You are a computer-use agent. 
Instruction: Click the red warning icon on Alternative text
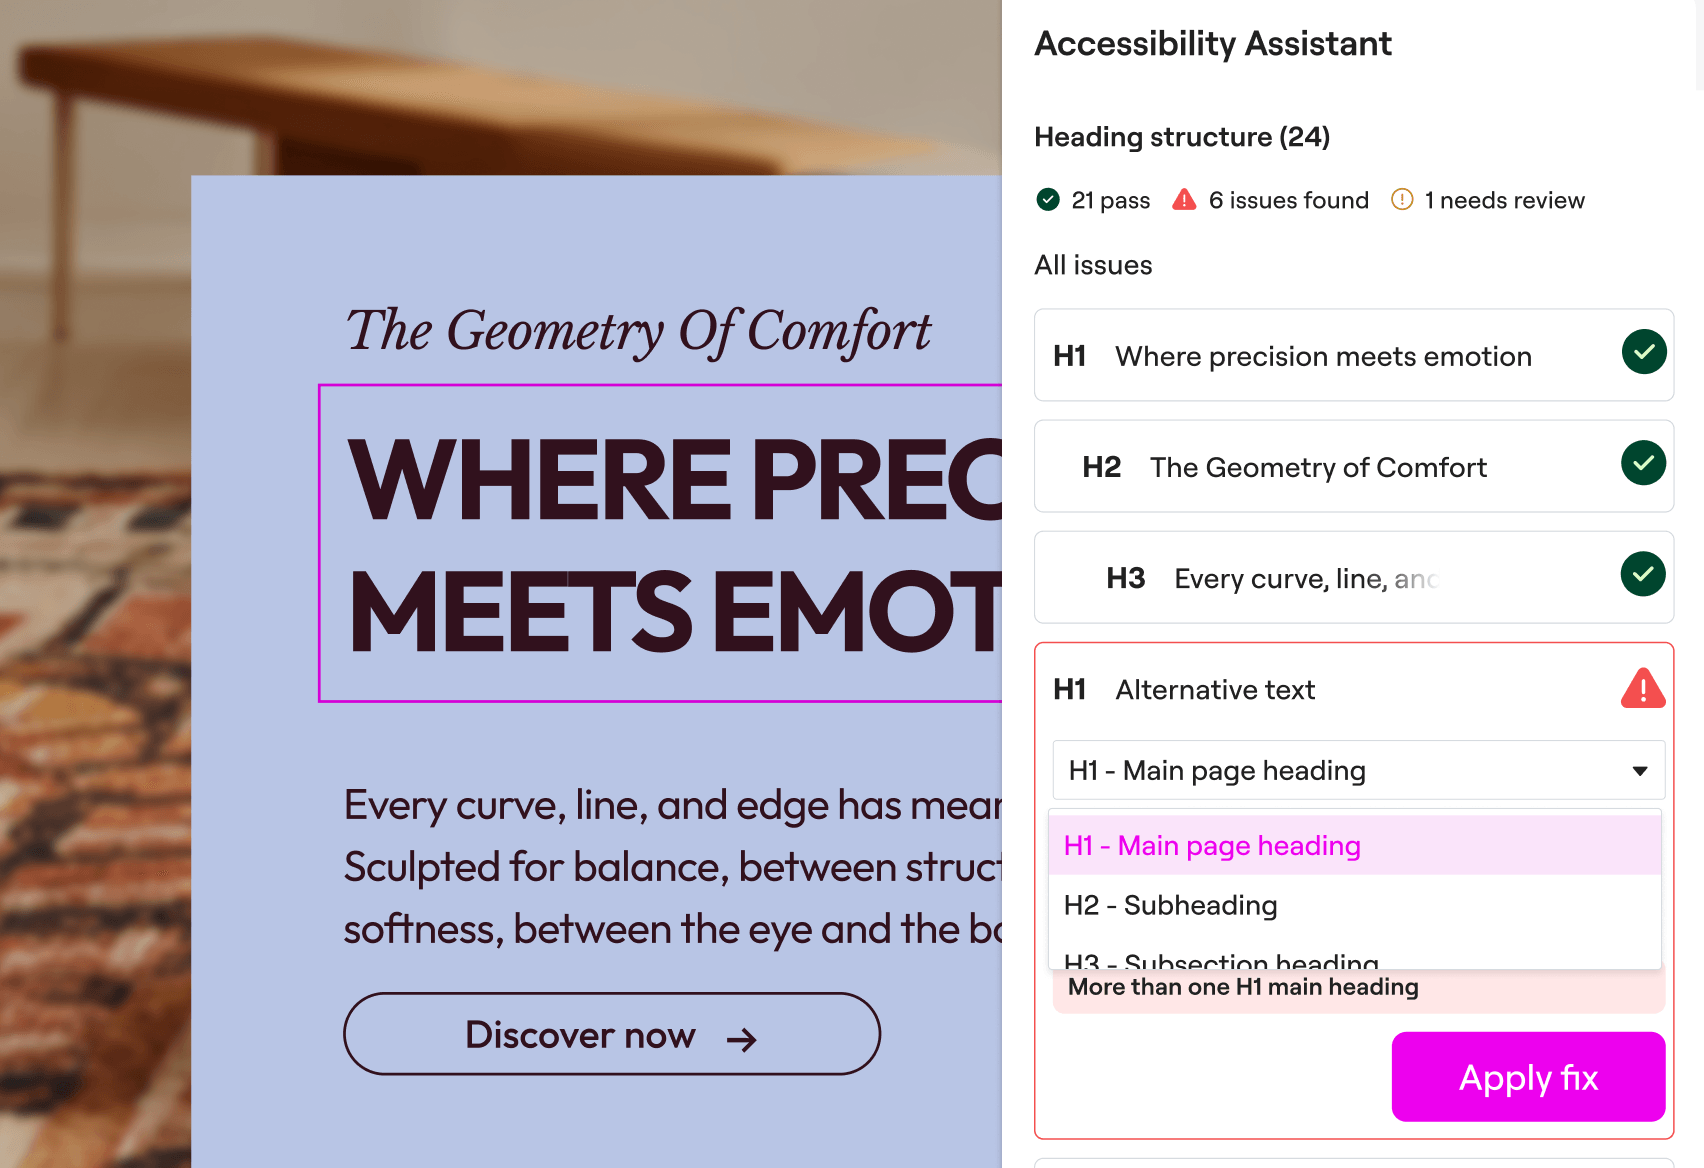click(1642, 688)
